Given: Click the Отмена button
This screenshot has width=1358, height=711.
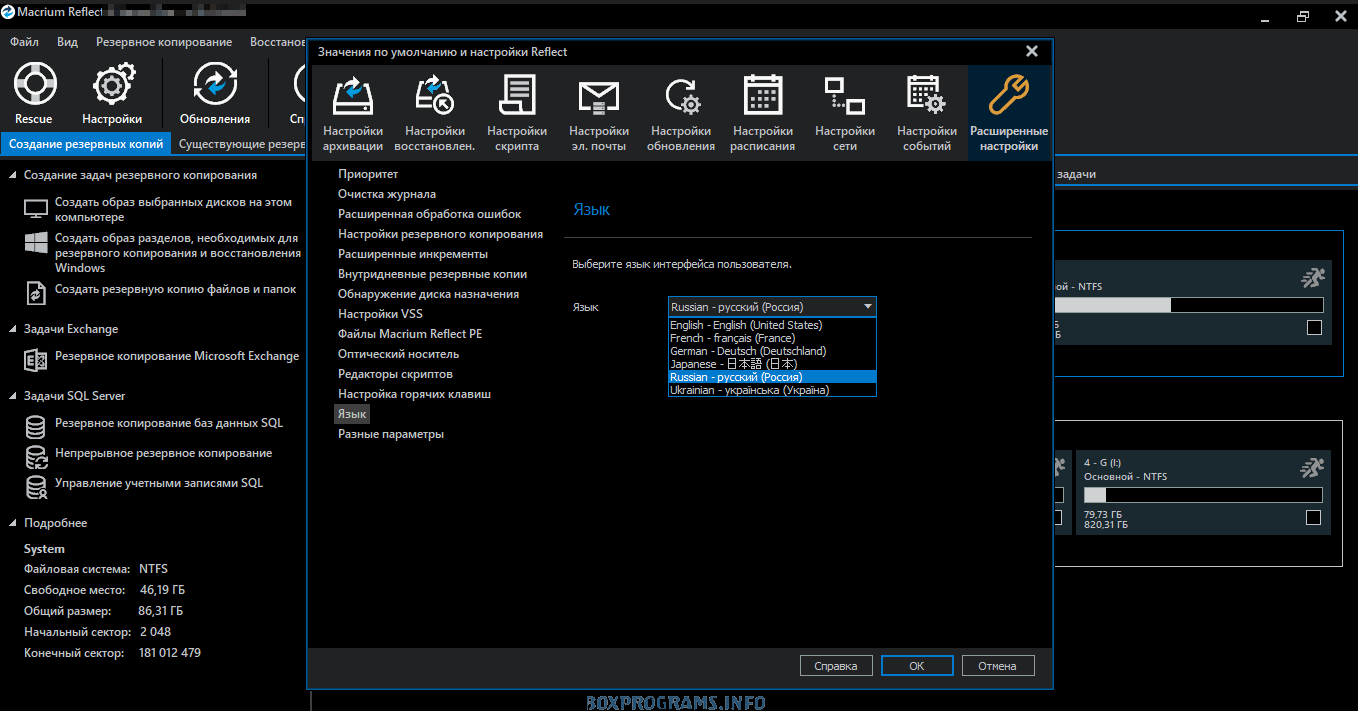Looking at the screenshot, I should click(x=998, y=665).
